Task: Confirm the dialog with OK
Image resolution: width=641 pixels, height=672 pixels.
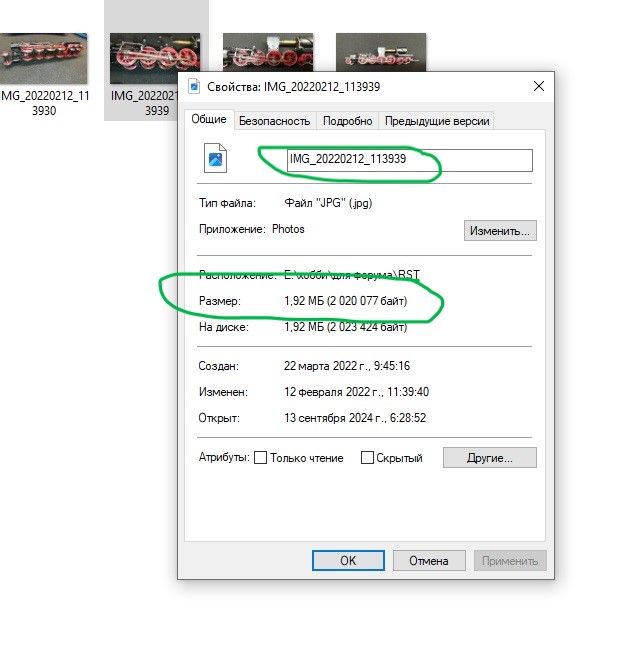Action: coord(348,560)
